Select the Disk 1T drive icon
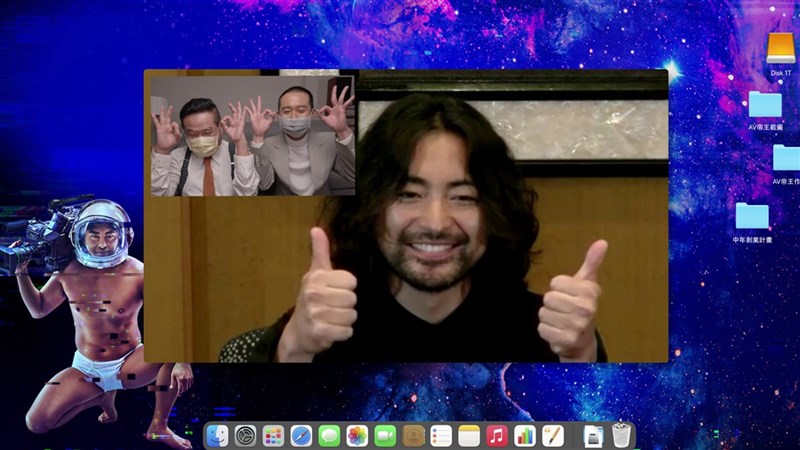Image resolution: width=800 pixels, height=450 pixels. [x=781, y=49]
